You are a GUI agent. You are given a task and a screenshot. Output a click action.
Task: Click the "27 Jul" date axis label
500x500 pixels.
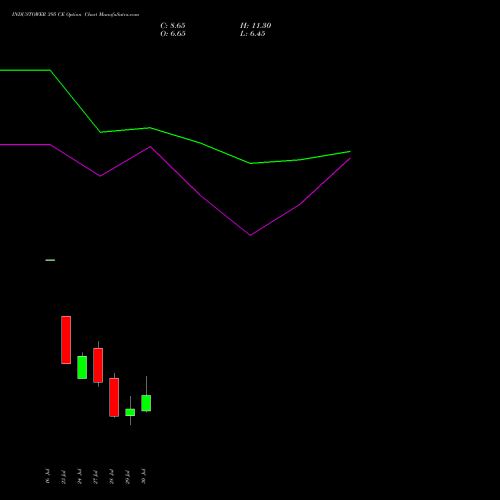(x=95, y=477)
